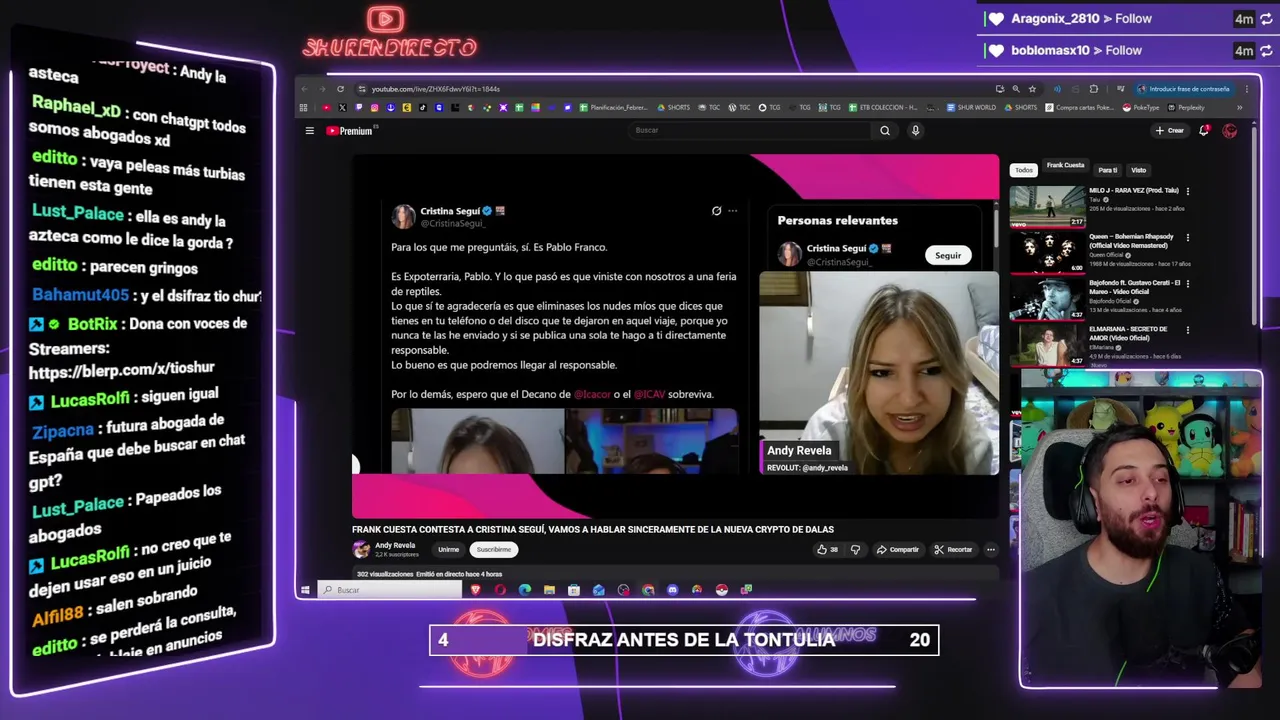Open Microsoft Store from the taskbar
The width and height of the screenshot is (1280, 720).
[574, 590]
